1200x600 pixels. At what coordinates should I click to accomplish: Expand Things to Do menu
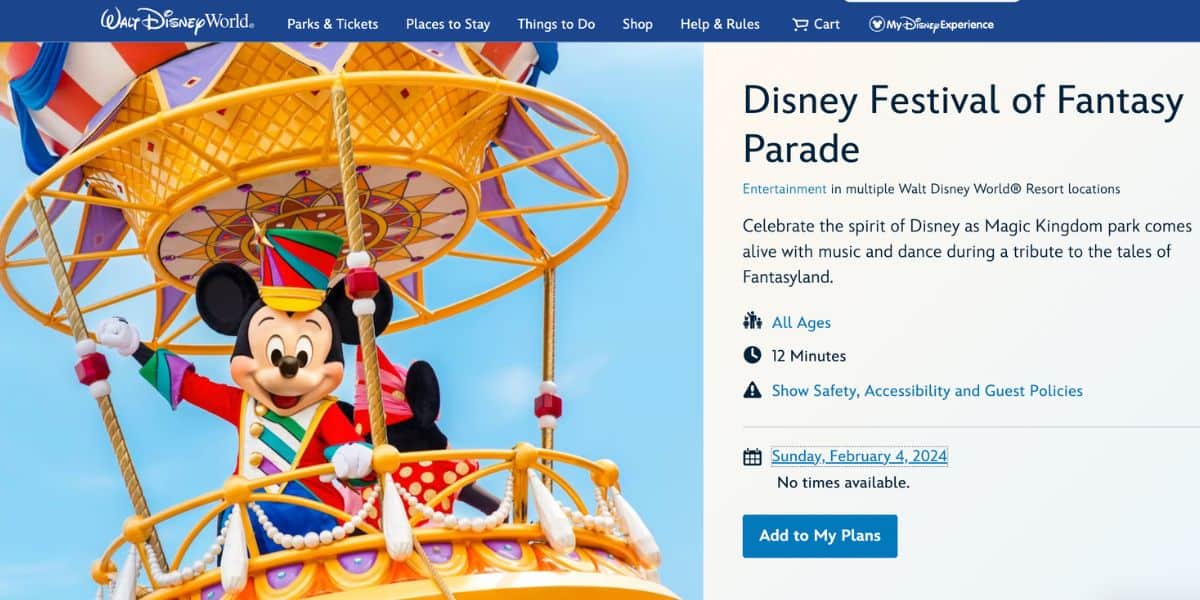[x=556, y=24]
